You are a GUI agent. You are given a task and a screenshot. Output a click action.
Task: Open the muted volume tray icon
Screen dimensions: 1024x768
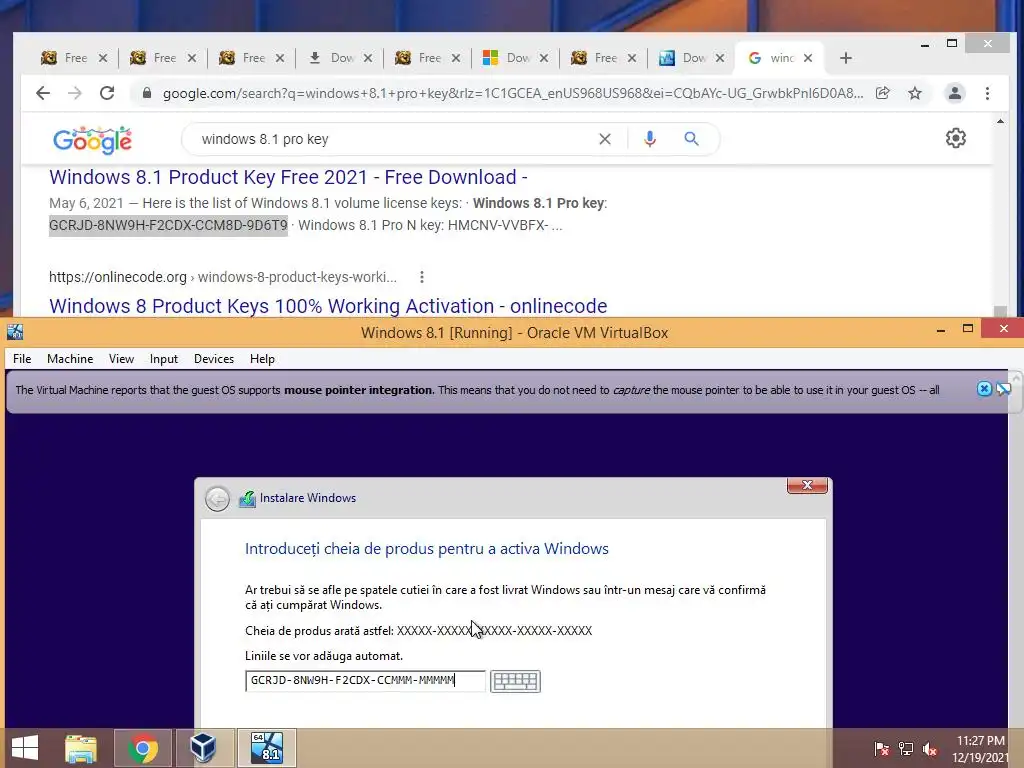[930, 748]
